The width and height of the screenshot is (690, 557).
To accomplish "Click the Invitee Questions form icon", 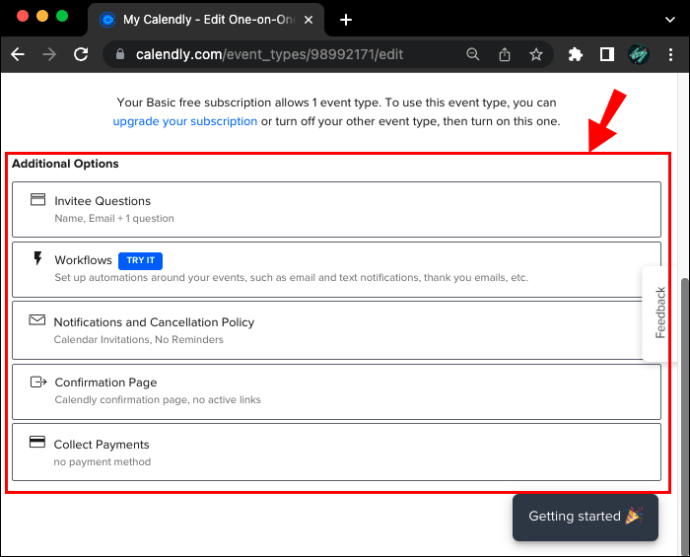I will [x=38, y=199].
